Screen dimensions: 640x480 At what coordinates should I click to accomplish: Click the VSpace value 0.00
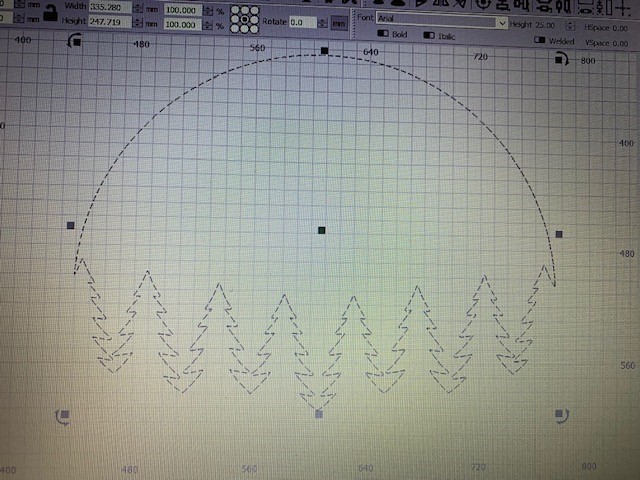(x=620, y=43)
